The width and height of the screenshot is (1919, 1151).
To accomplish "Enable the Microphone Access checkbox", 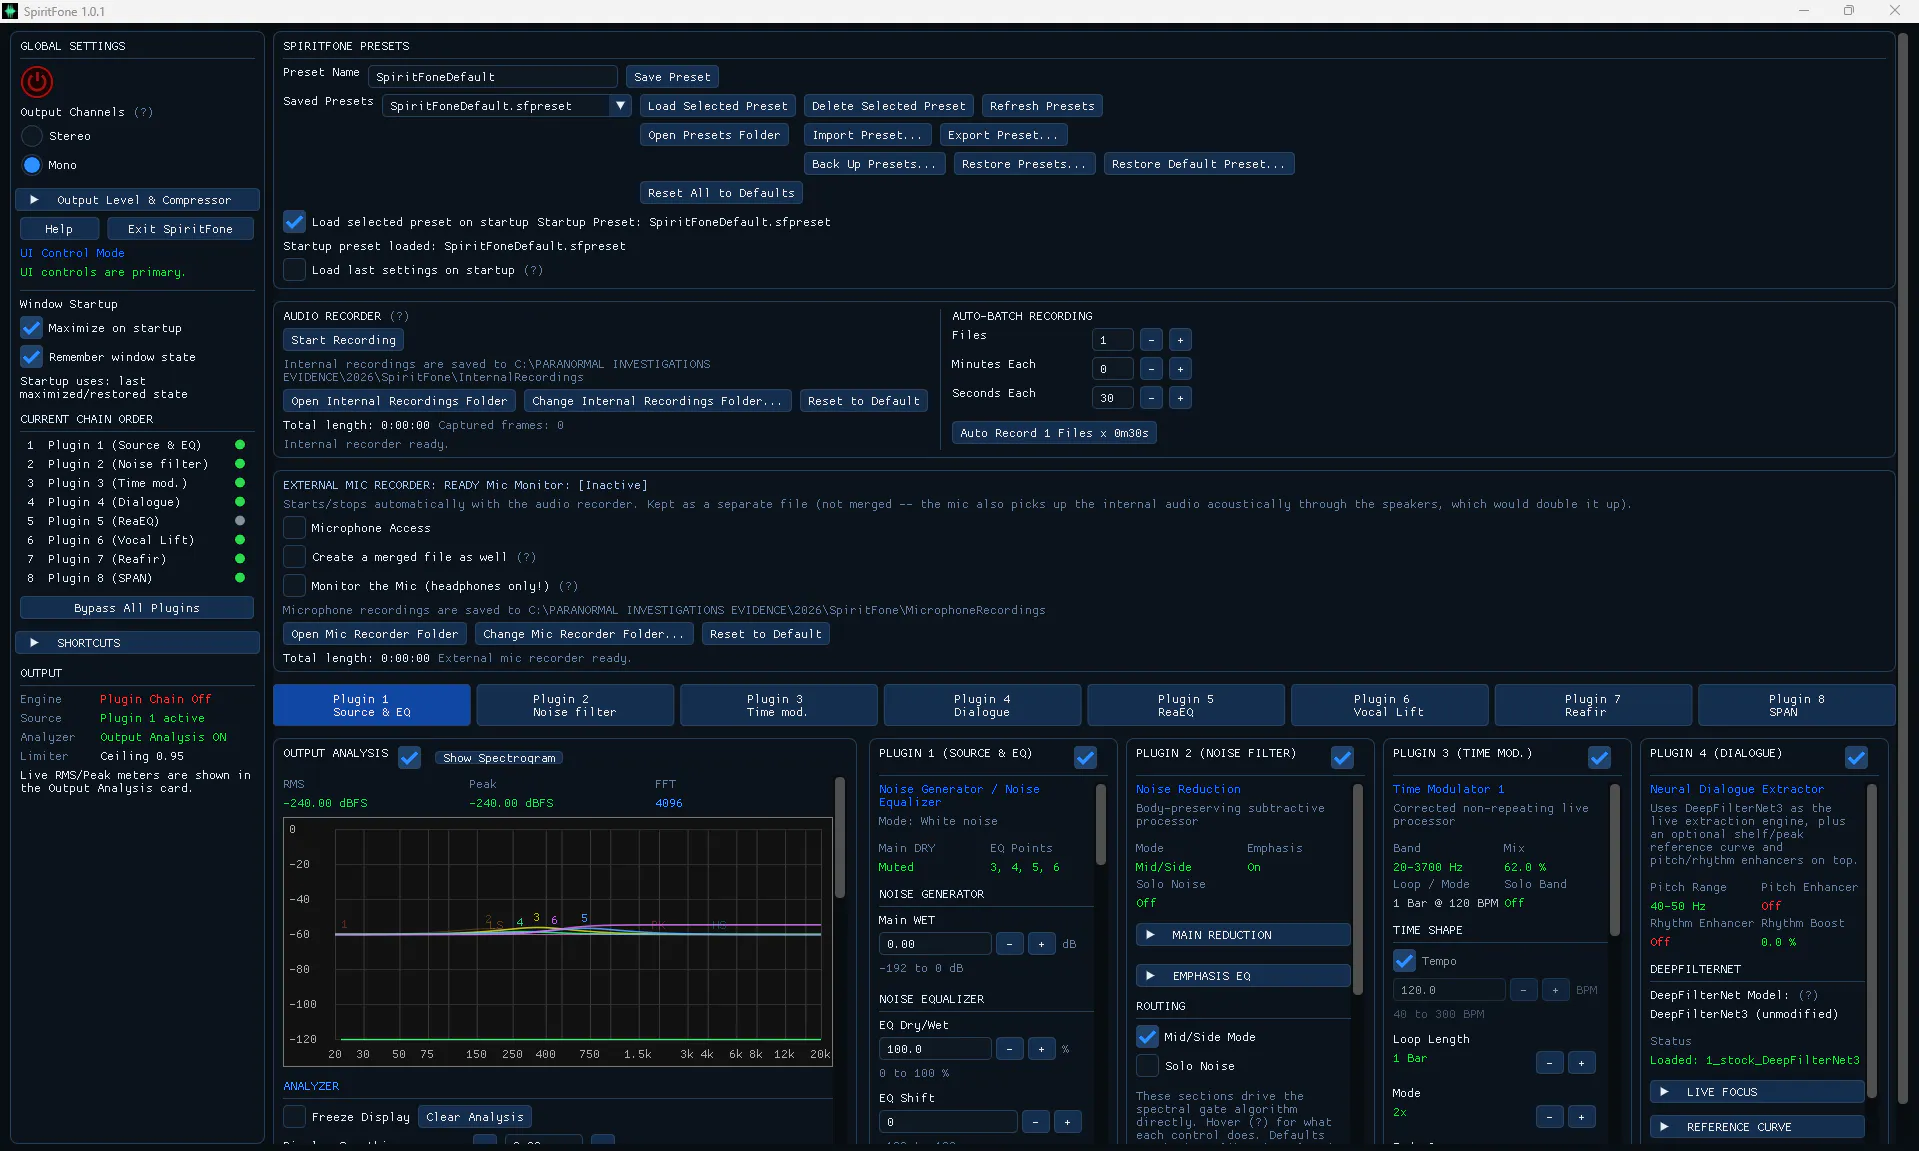I will coord(295,528).
